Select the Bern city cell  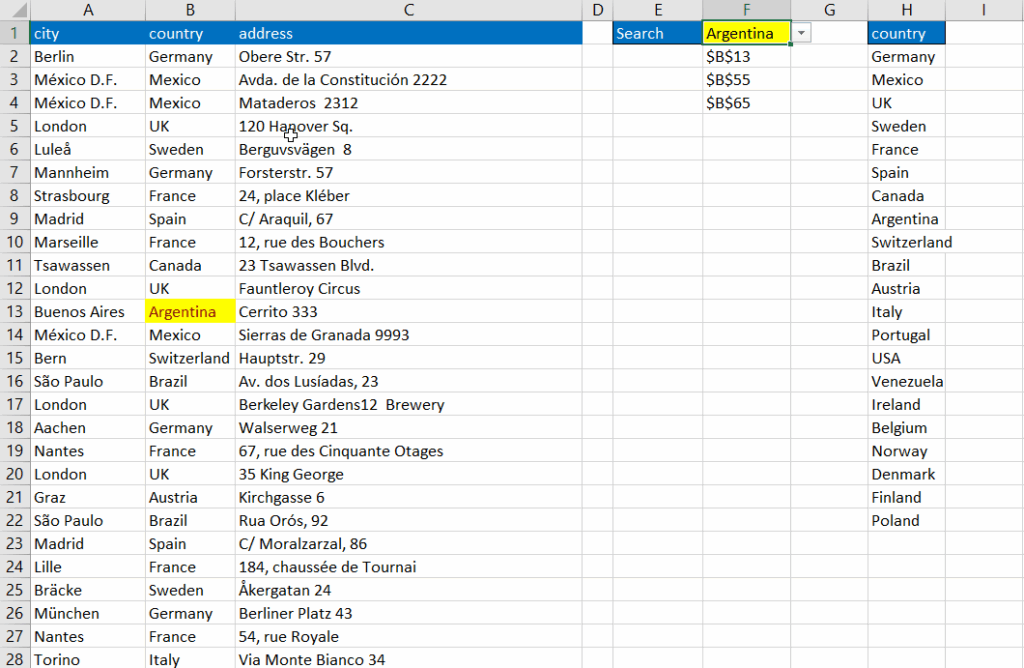click(x=88, y=358)
